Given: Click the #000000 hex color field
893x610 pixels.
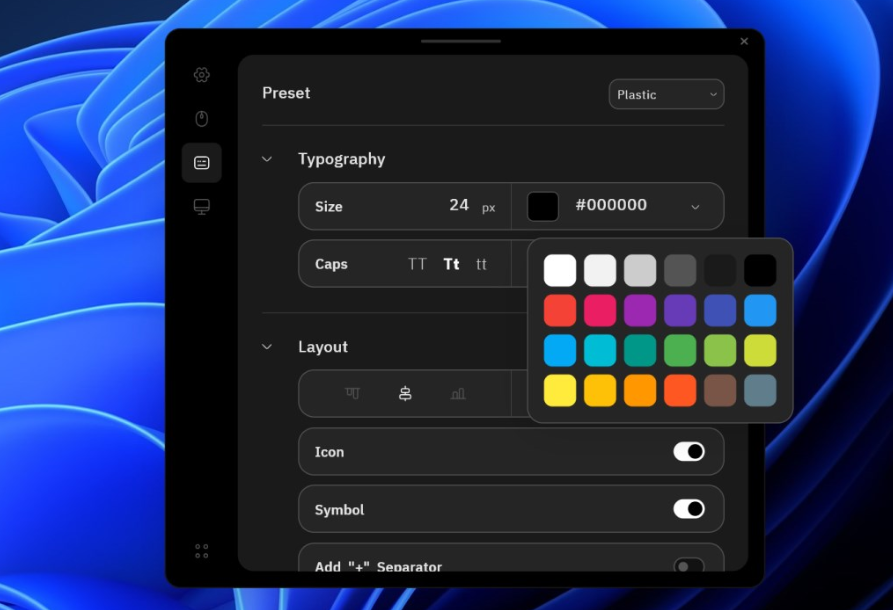Looking at the screenshot, I should pyautogui.click(x=611, y=204).
